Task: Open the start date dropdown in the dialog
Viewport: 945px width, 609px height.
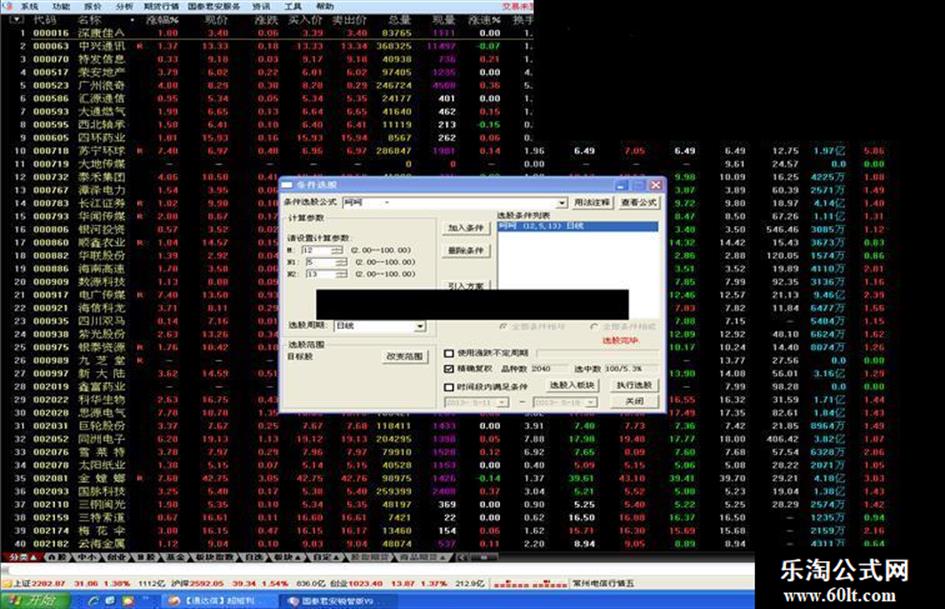Action: click(x=502, y=402)
